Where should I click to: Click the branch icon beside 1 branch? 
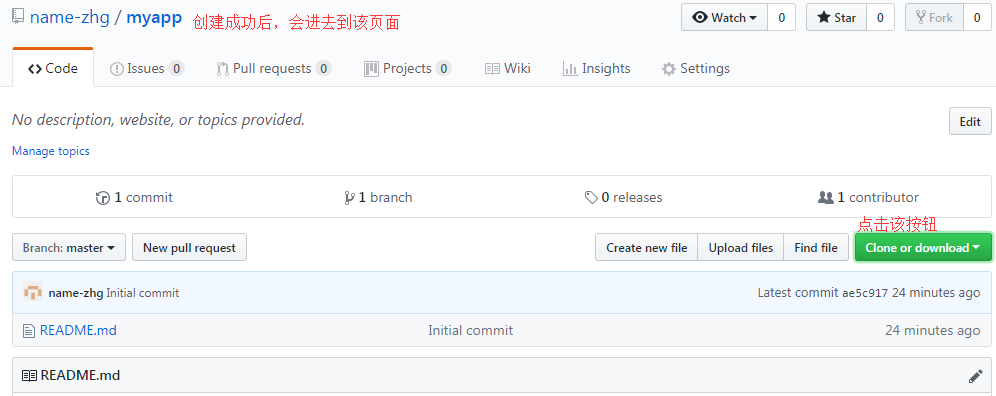pyautogui.click(x=349, y=198)
